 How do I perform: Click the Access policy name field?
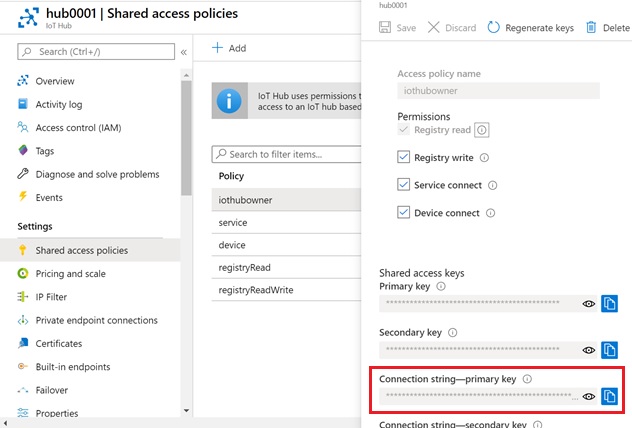click(498, 91)
